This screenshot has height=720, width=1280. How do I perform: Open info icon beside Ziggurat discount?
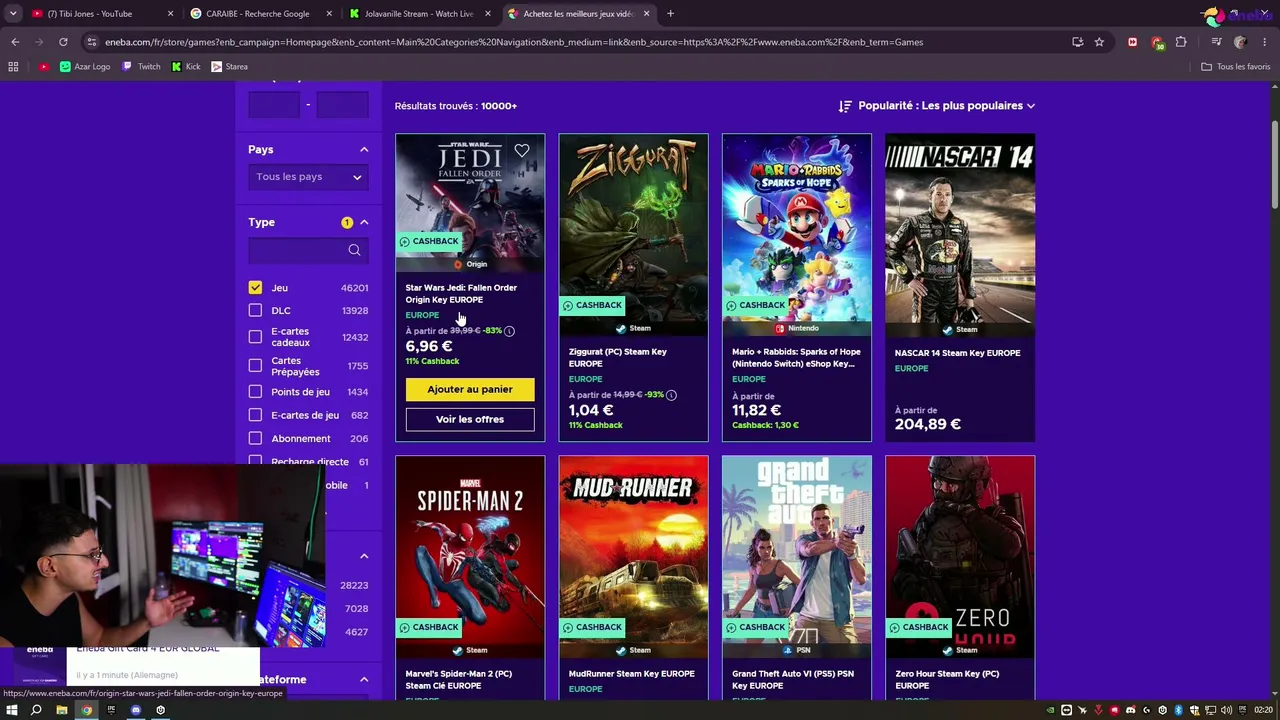[671, 395]
